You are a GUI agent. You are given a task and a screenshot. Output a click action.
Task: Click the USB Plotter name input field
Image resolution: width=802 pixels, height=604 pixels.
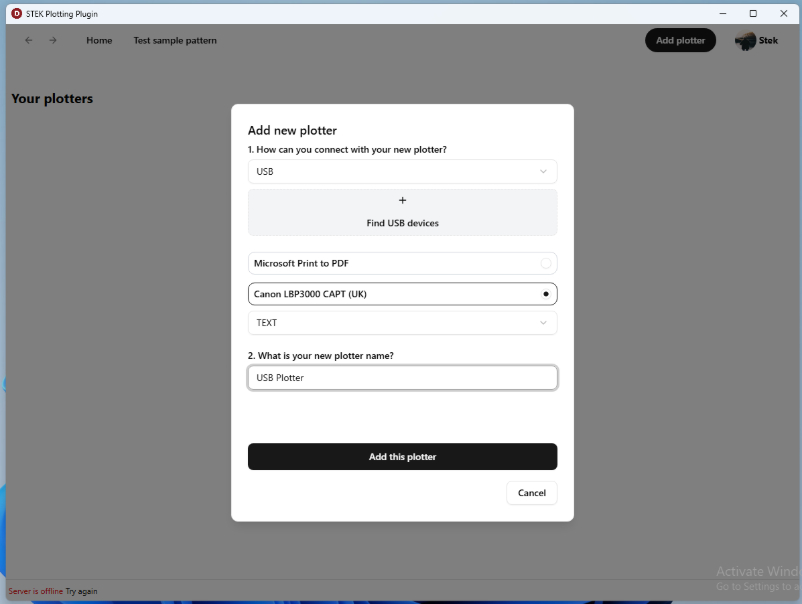[402, 377]
